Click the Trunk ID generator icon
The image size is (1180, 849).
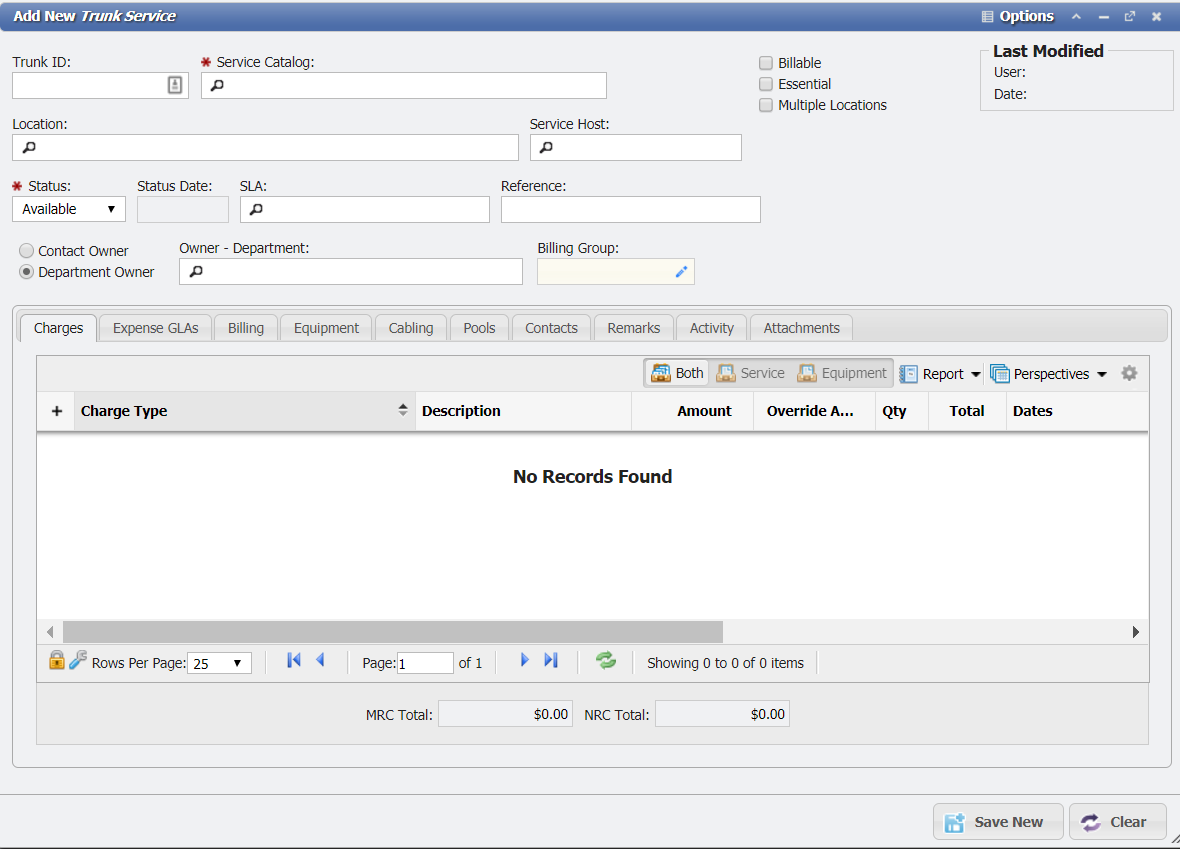click(175, 85)
